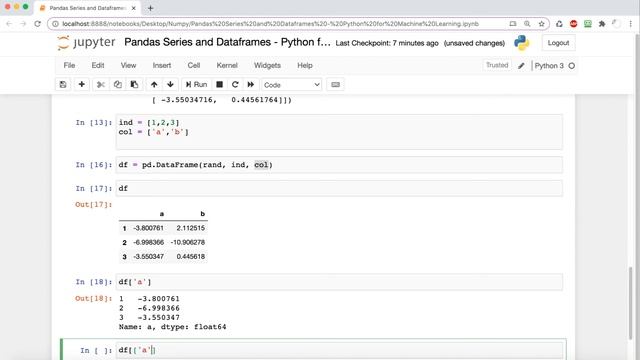Save notebook with the floppy disk icon
Image resolution: width=640 pixels, height=360 pixels.
point(63,84)
